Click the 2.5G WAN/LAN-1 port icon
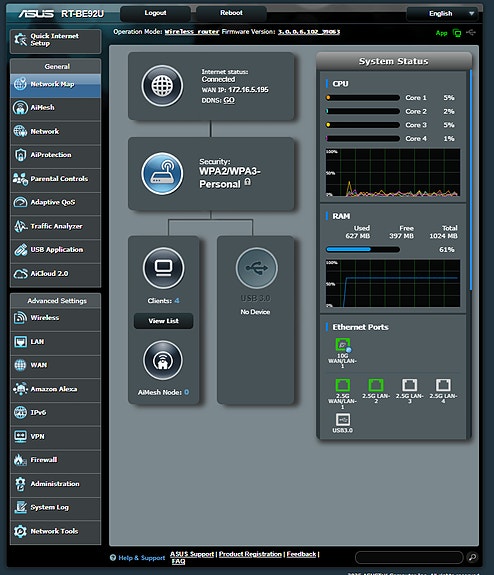 pyautogui.click(x=343, y=385)
